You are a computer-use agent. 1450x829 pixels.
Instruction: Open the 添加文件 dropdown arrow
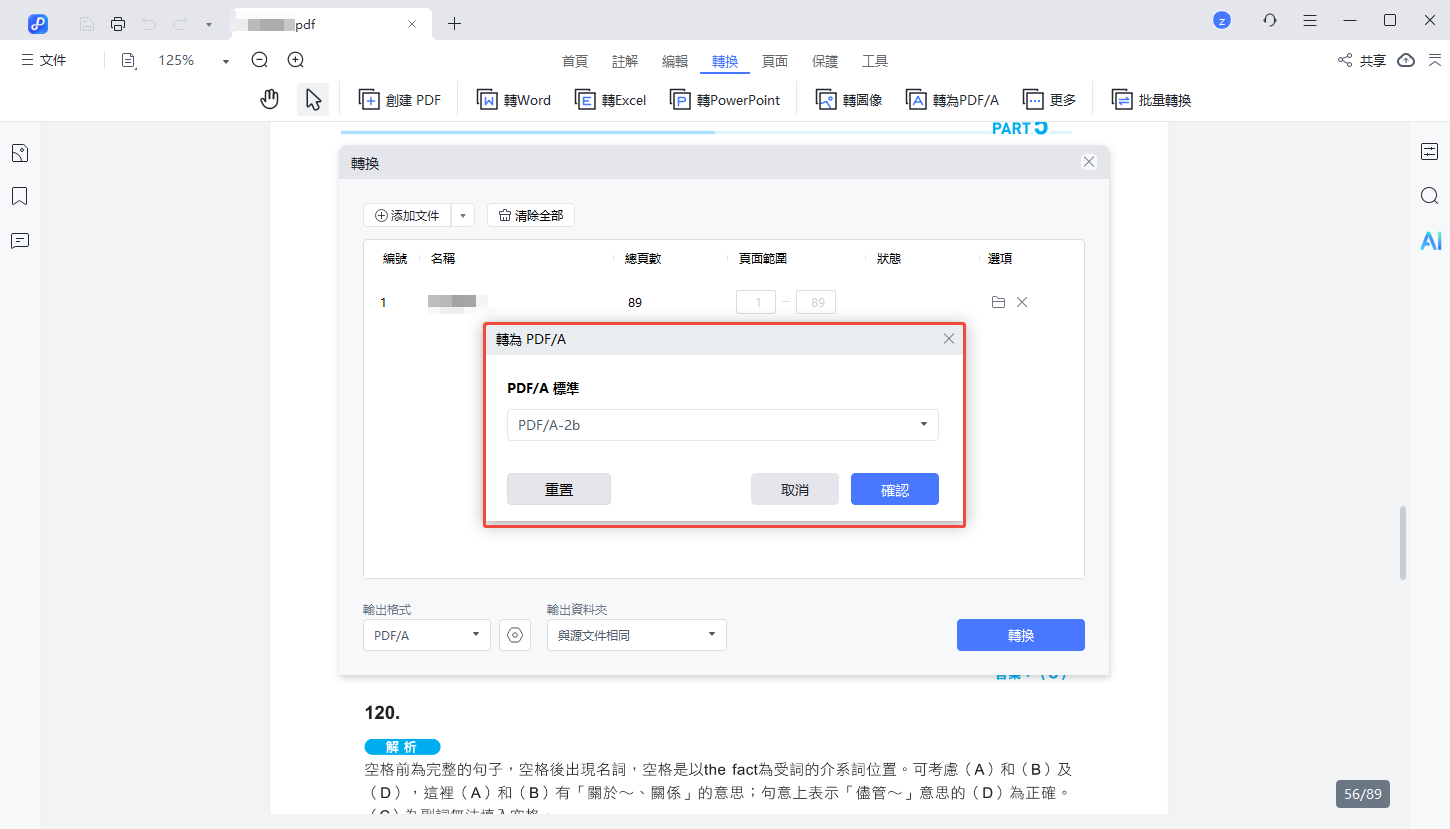pos(462,214)
